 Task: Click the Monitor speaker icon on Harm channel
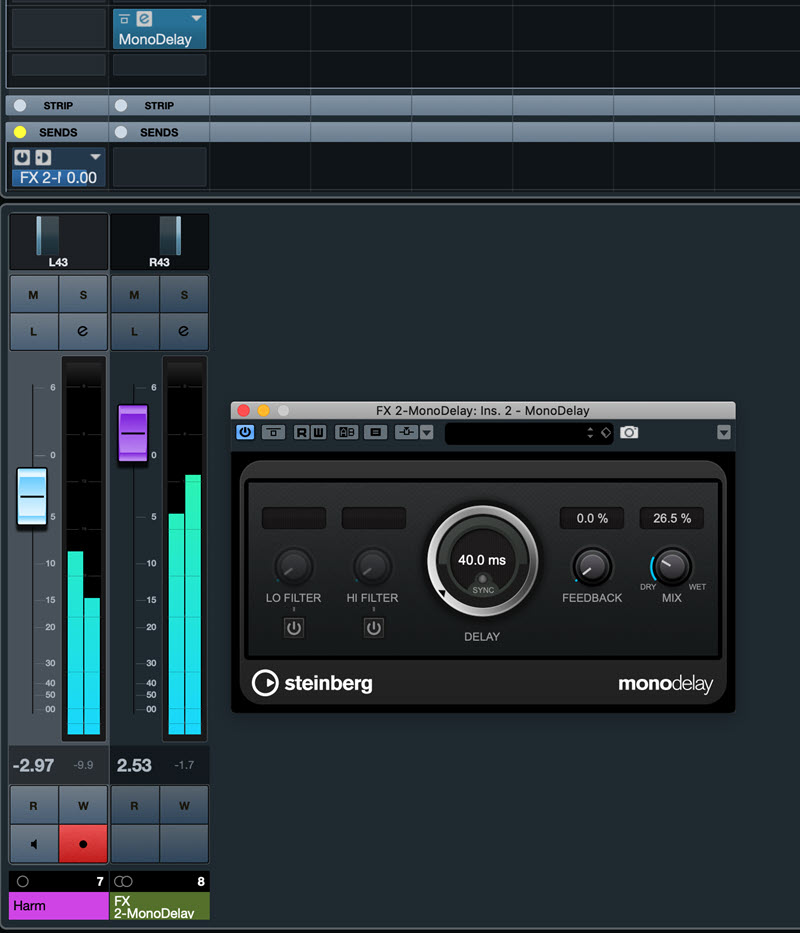(x=34, y=843)
